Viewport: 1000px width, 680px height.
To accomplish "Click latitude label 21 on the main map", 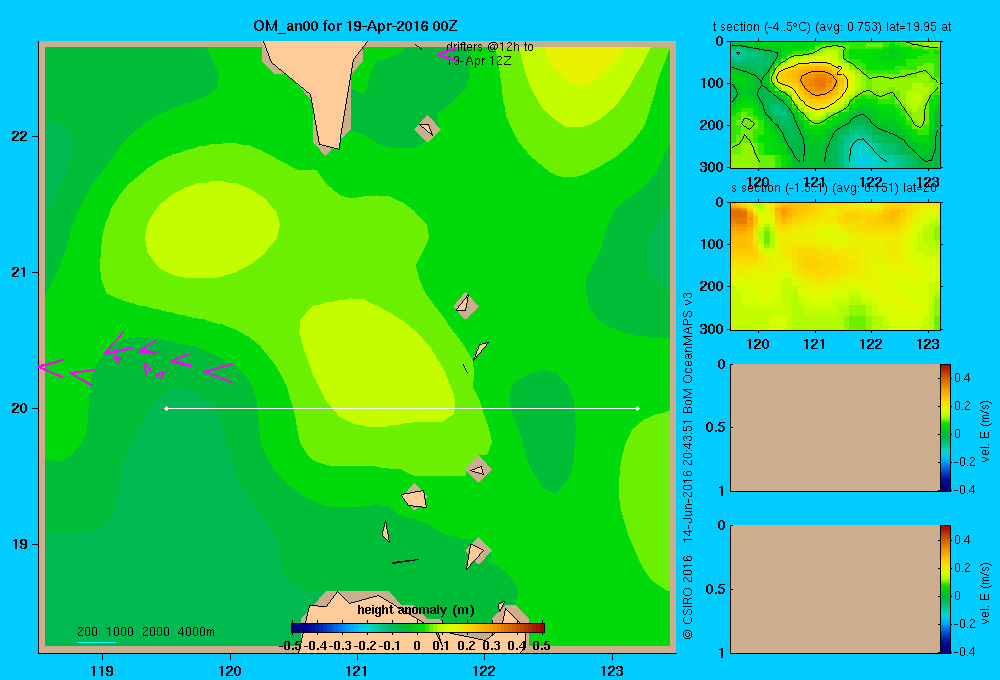I will (19, 272).
